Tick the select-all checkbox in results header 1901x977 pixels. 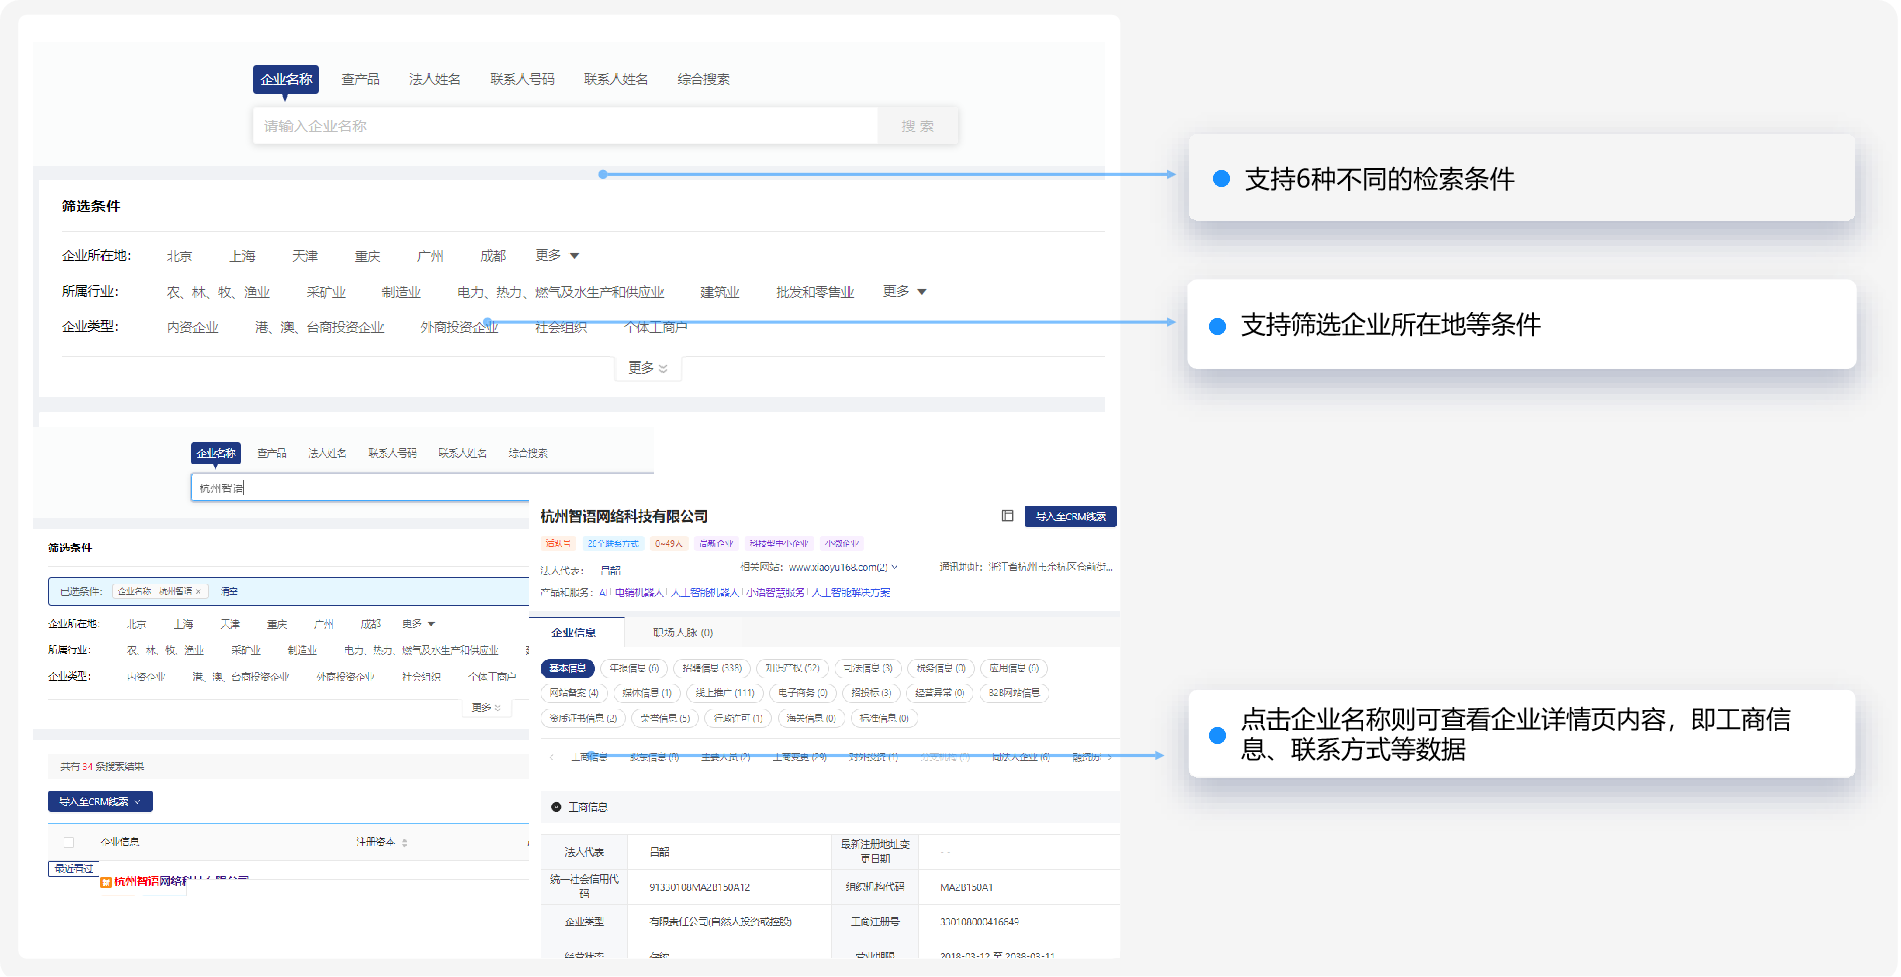[69, 842]
